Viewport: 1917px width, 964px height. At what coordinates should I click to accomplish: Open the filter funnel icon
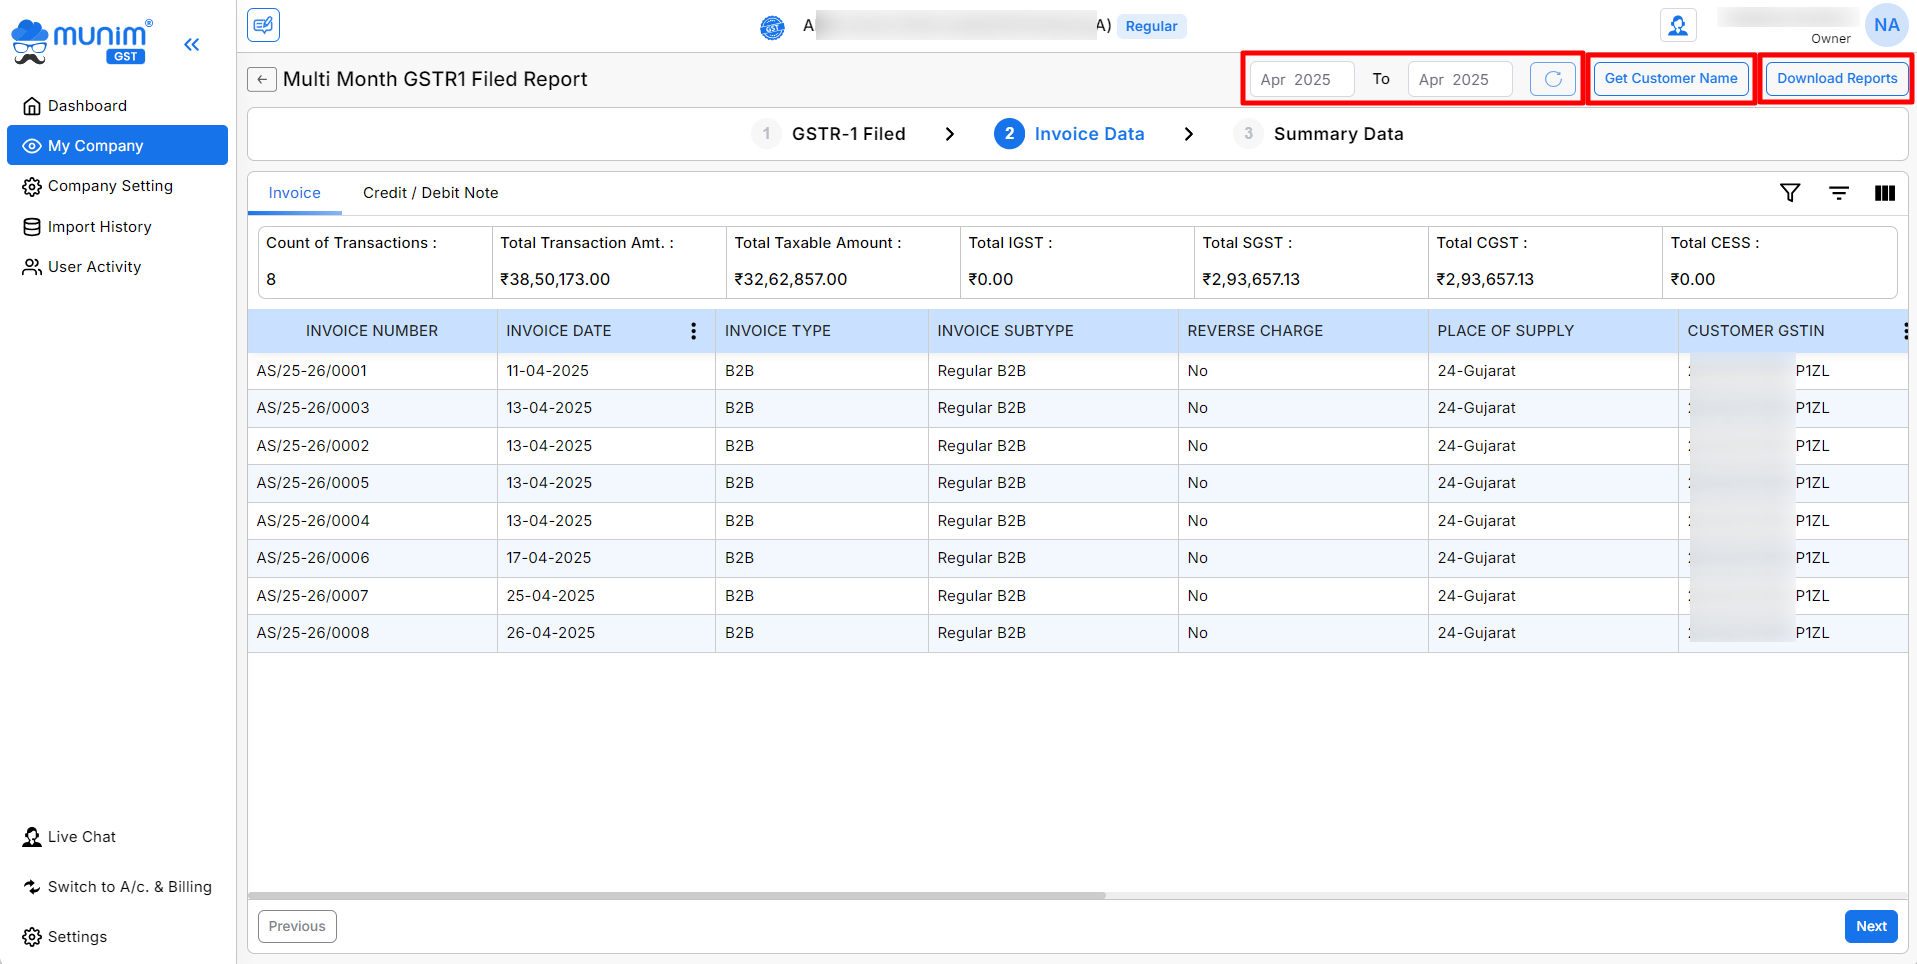(1790, 193)
